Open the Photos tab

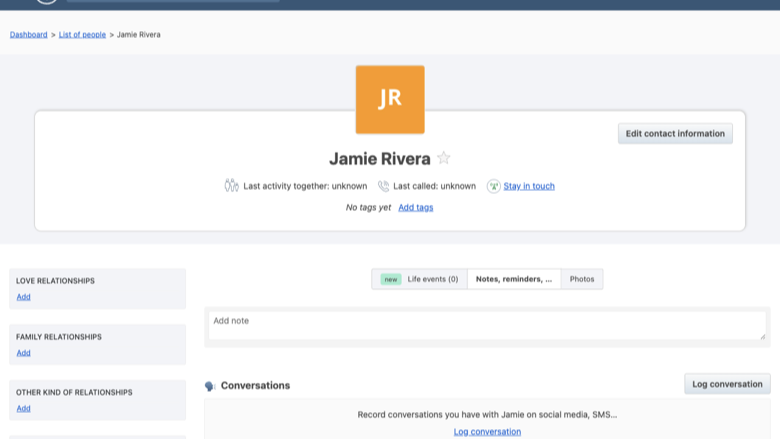pyautogui.click(x=582, y=279)
